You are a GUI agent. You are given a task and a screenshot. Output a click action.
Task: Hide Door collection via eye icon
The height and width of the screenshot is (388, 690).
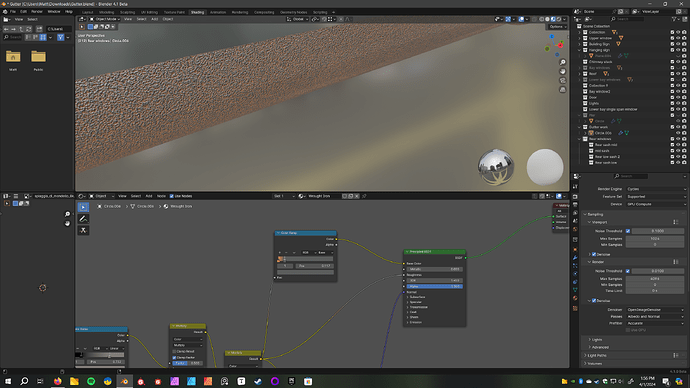tap(678, 97)
